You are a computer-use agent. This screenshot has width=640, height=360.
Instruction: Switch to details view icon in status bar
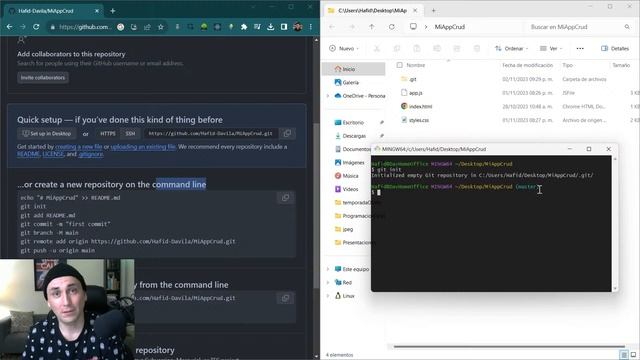pyautogui.click(x=624, y=355)
